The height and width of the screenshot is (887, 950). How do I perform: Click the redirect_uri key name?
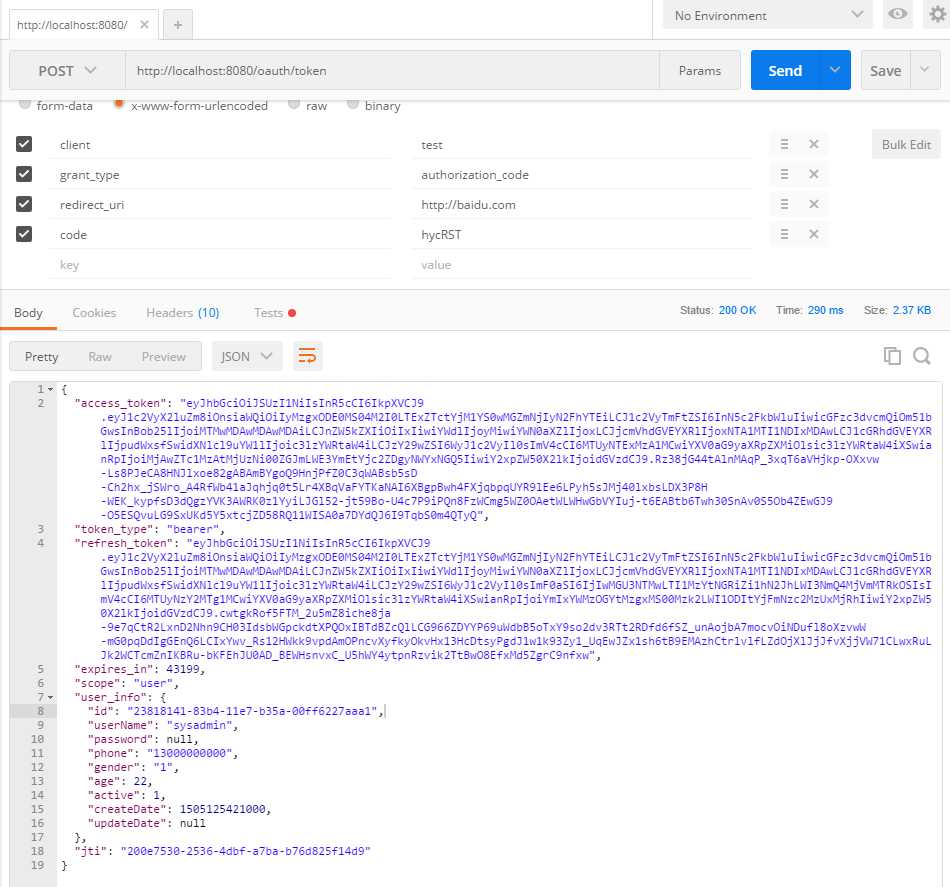point(92,205)
